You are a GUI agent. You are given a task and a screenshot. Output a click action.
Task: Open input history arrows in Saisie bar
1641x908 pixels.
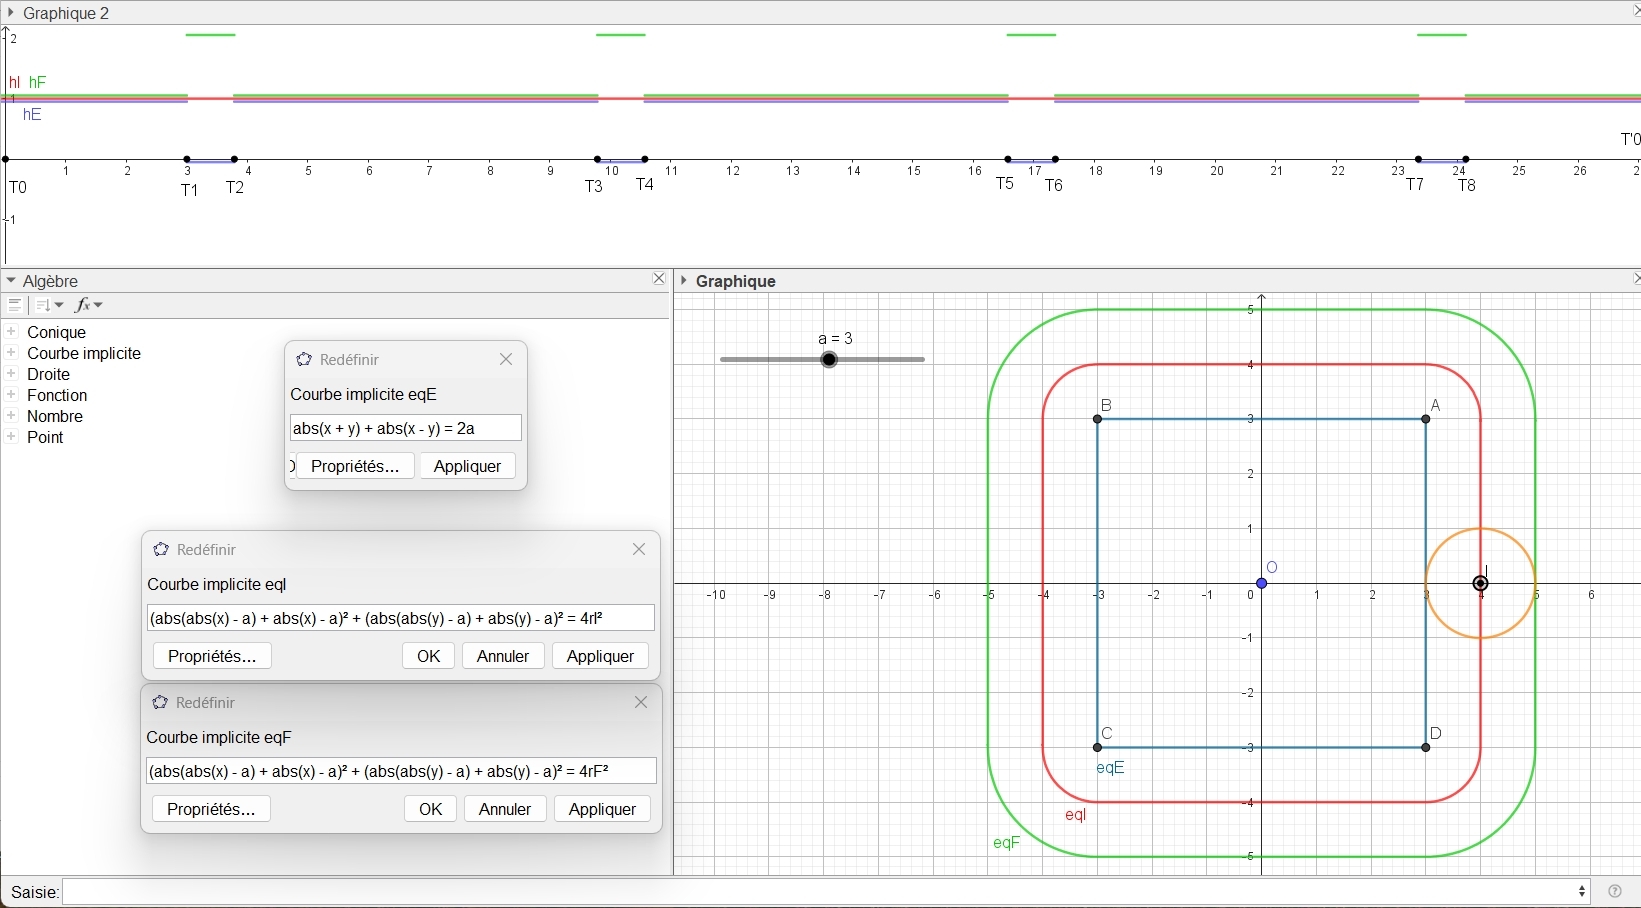pos(1583,891)
